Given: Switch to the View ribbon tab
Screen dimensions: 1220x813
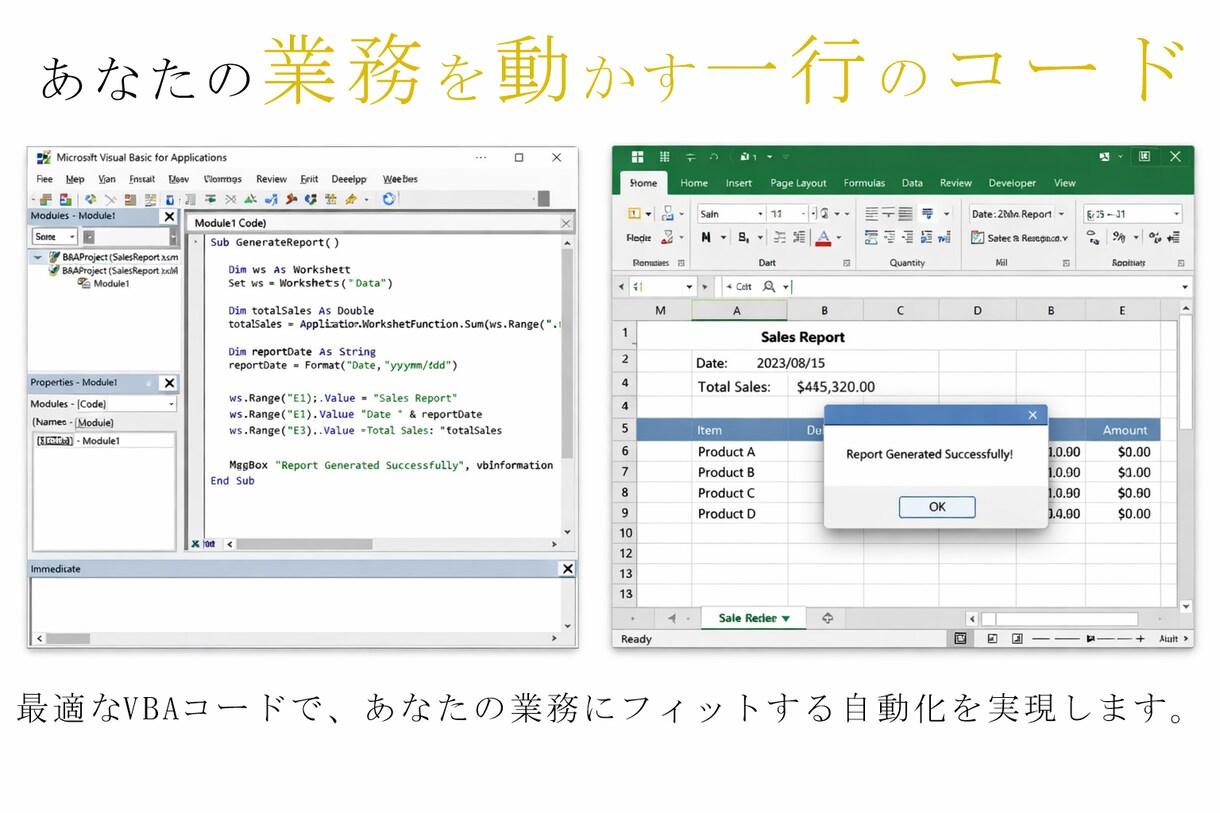Looking at the screenshot, I should click(x=1065, y=183).
